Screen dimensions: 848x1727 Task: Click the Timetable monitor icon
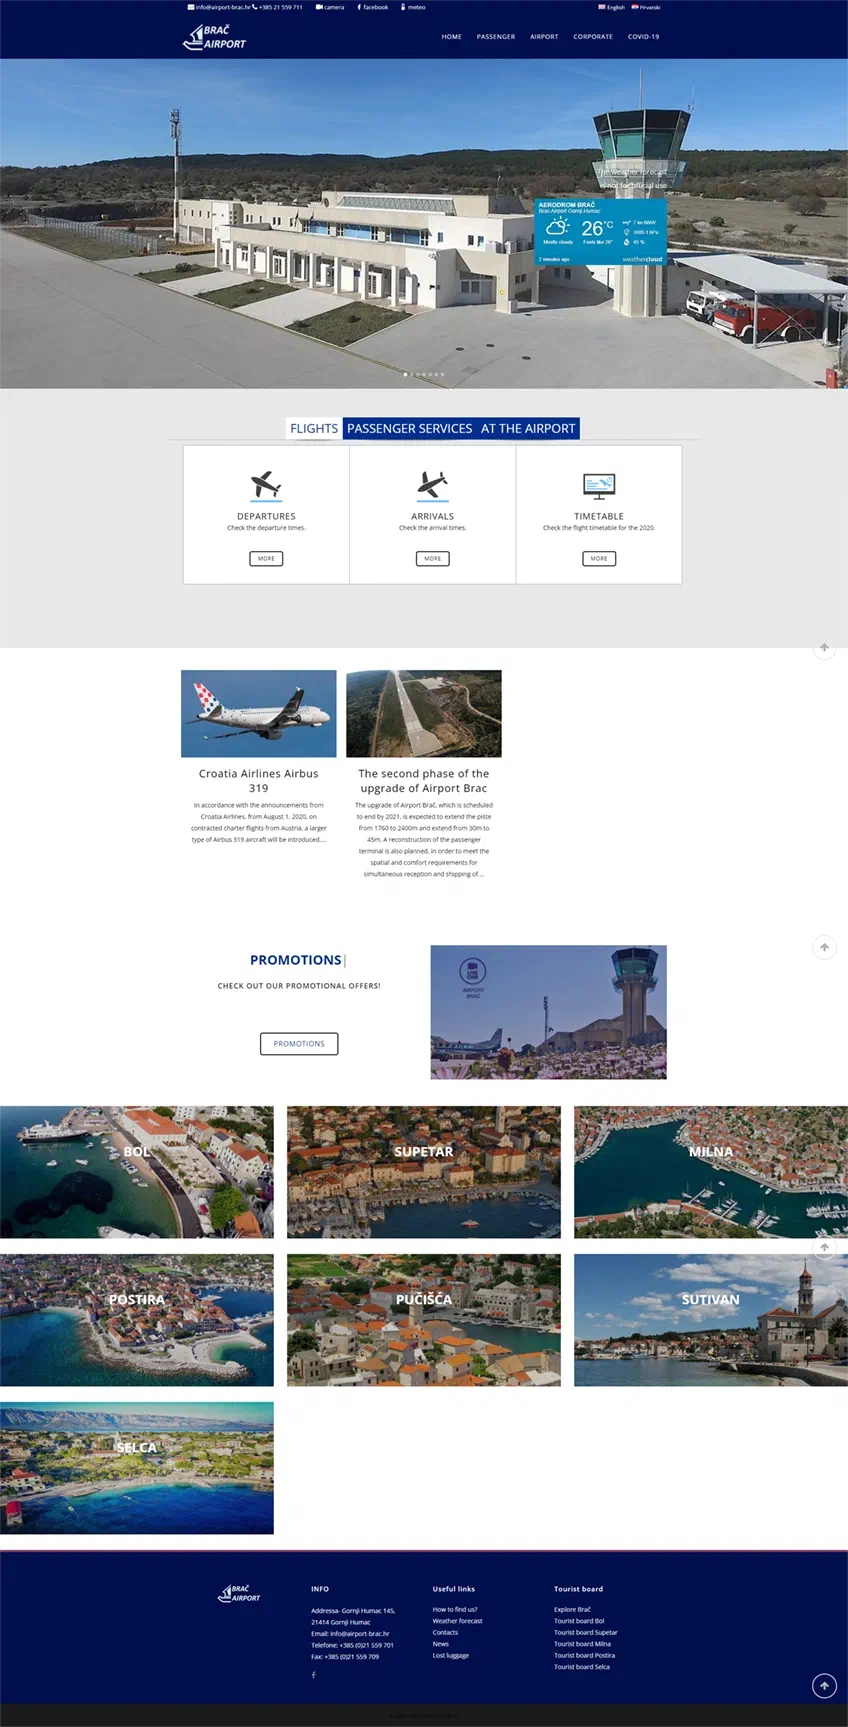coord(599,486)
